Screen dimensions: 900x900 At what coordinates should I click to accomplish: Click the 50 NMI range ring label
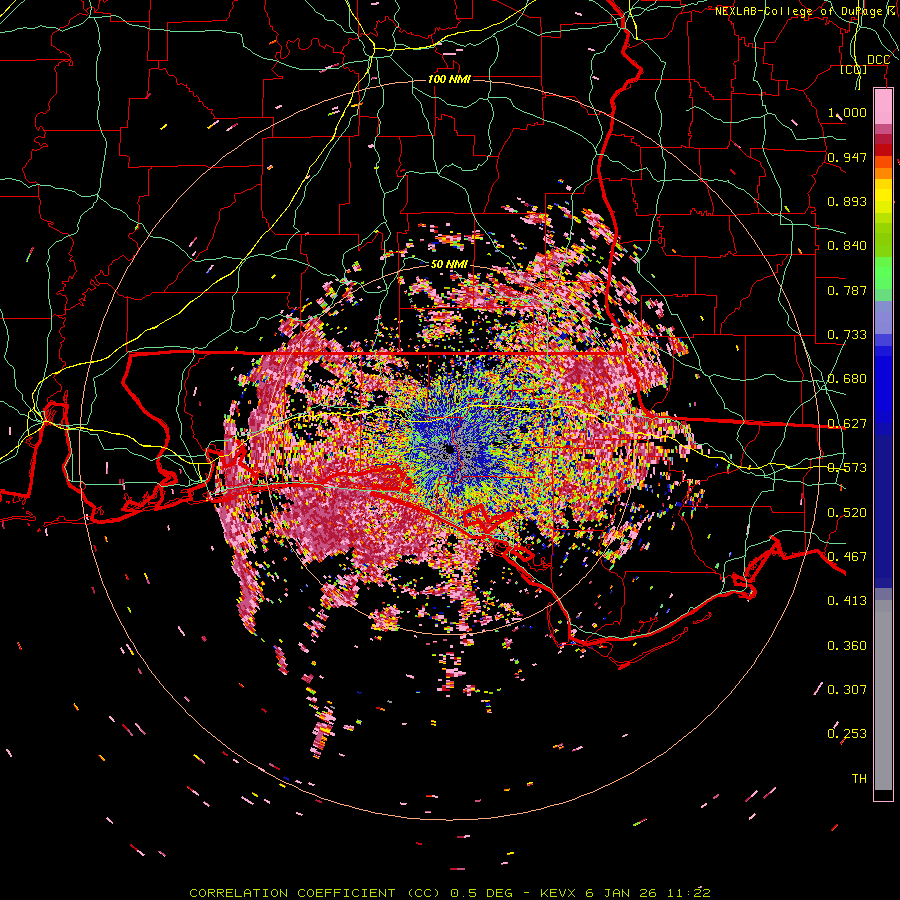(x=449, y=265)
